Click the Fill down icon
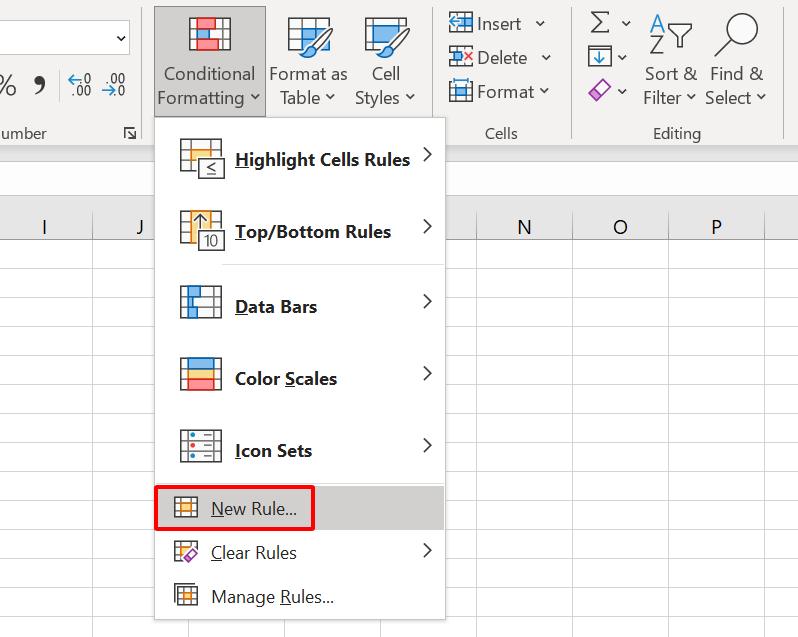The width and height of the screenshot is (798, 637). (x=600, y=56)
